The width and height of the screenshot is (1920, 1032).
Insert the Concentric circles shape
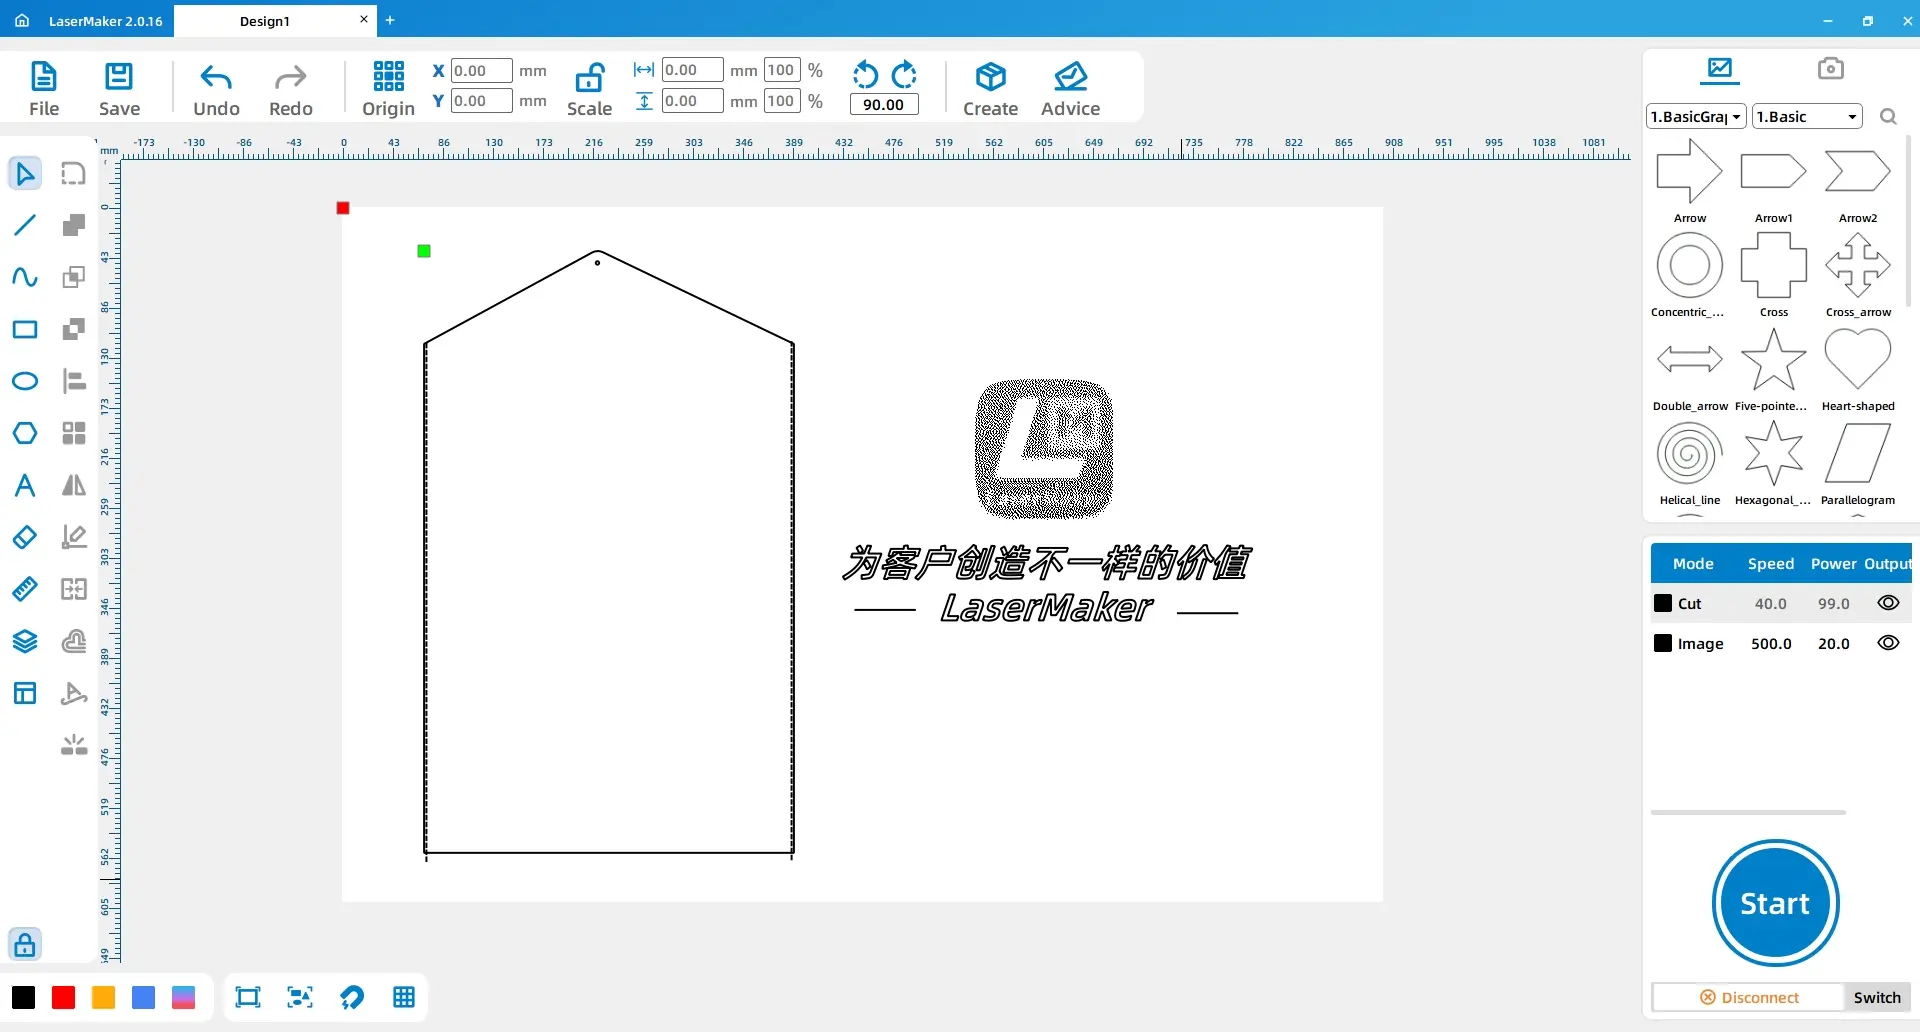click(x=1689, y=274)
